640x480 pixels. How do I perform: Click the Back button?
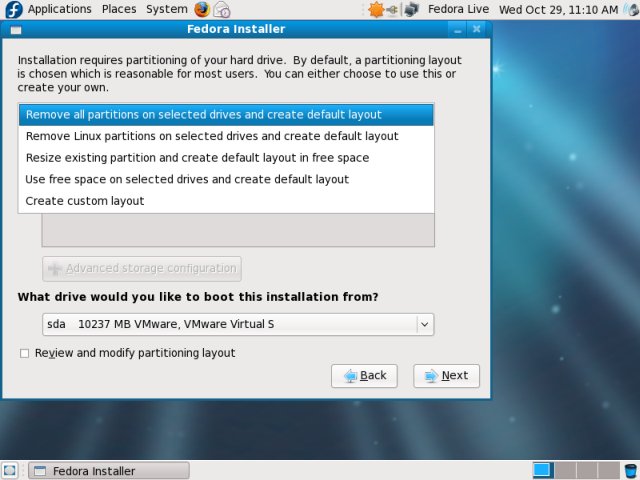point(364,376)
